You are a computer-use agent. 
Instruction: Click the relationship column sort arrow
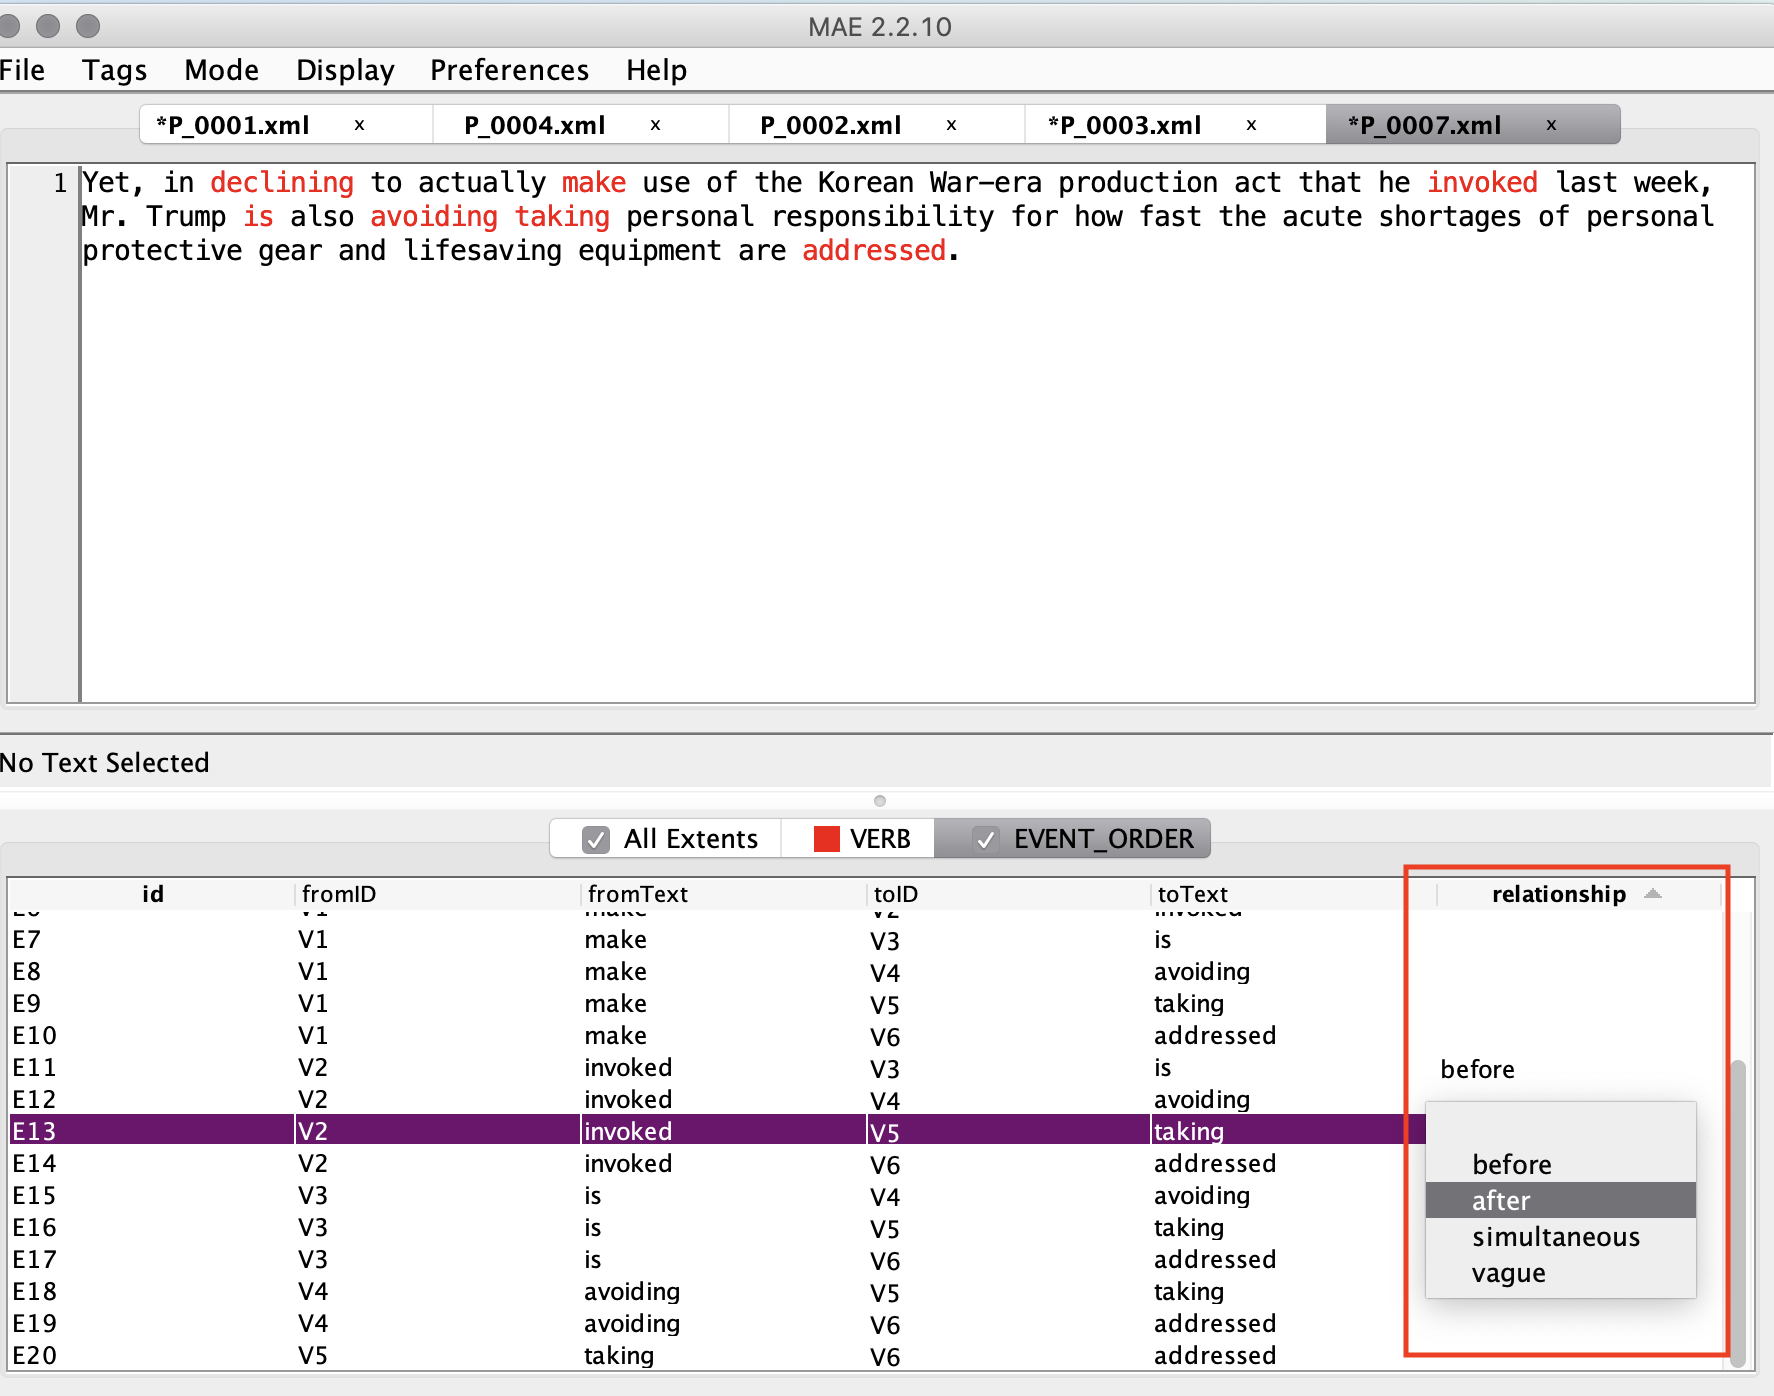(1653, 894)
